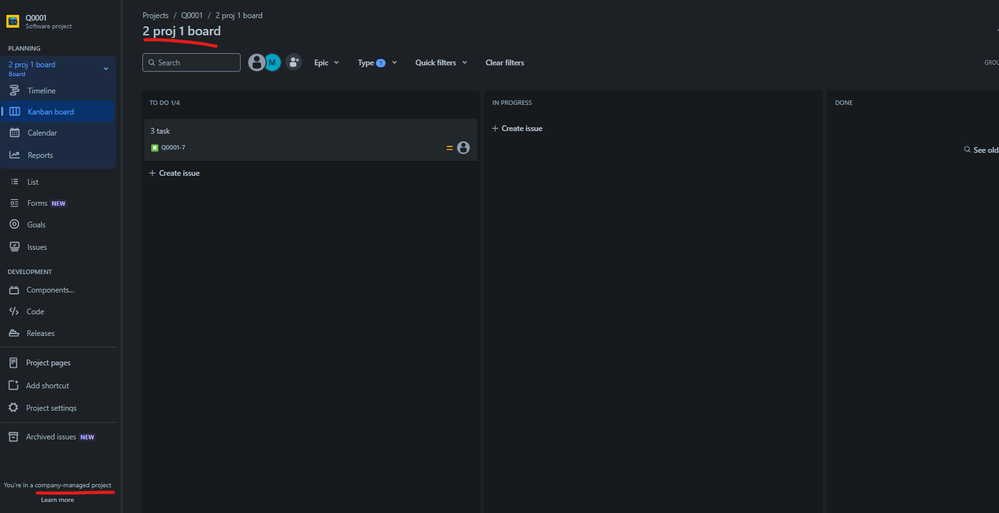Open the Quick filters dropdown
This screenshot has height=513, width=999.
[441, 62]
